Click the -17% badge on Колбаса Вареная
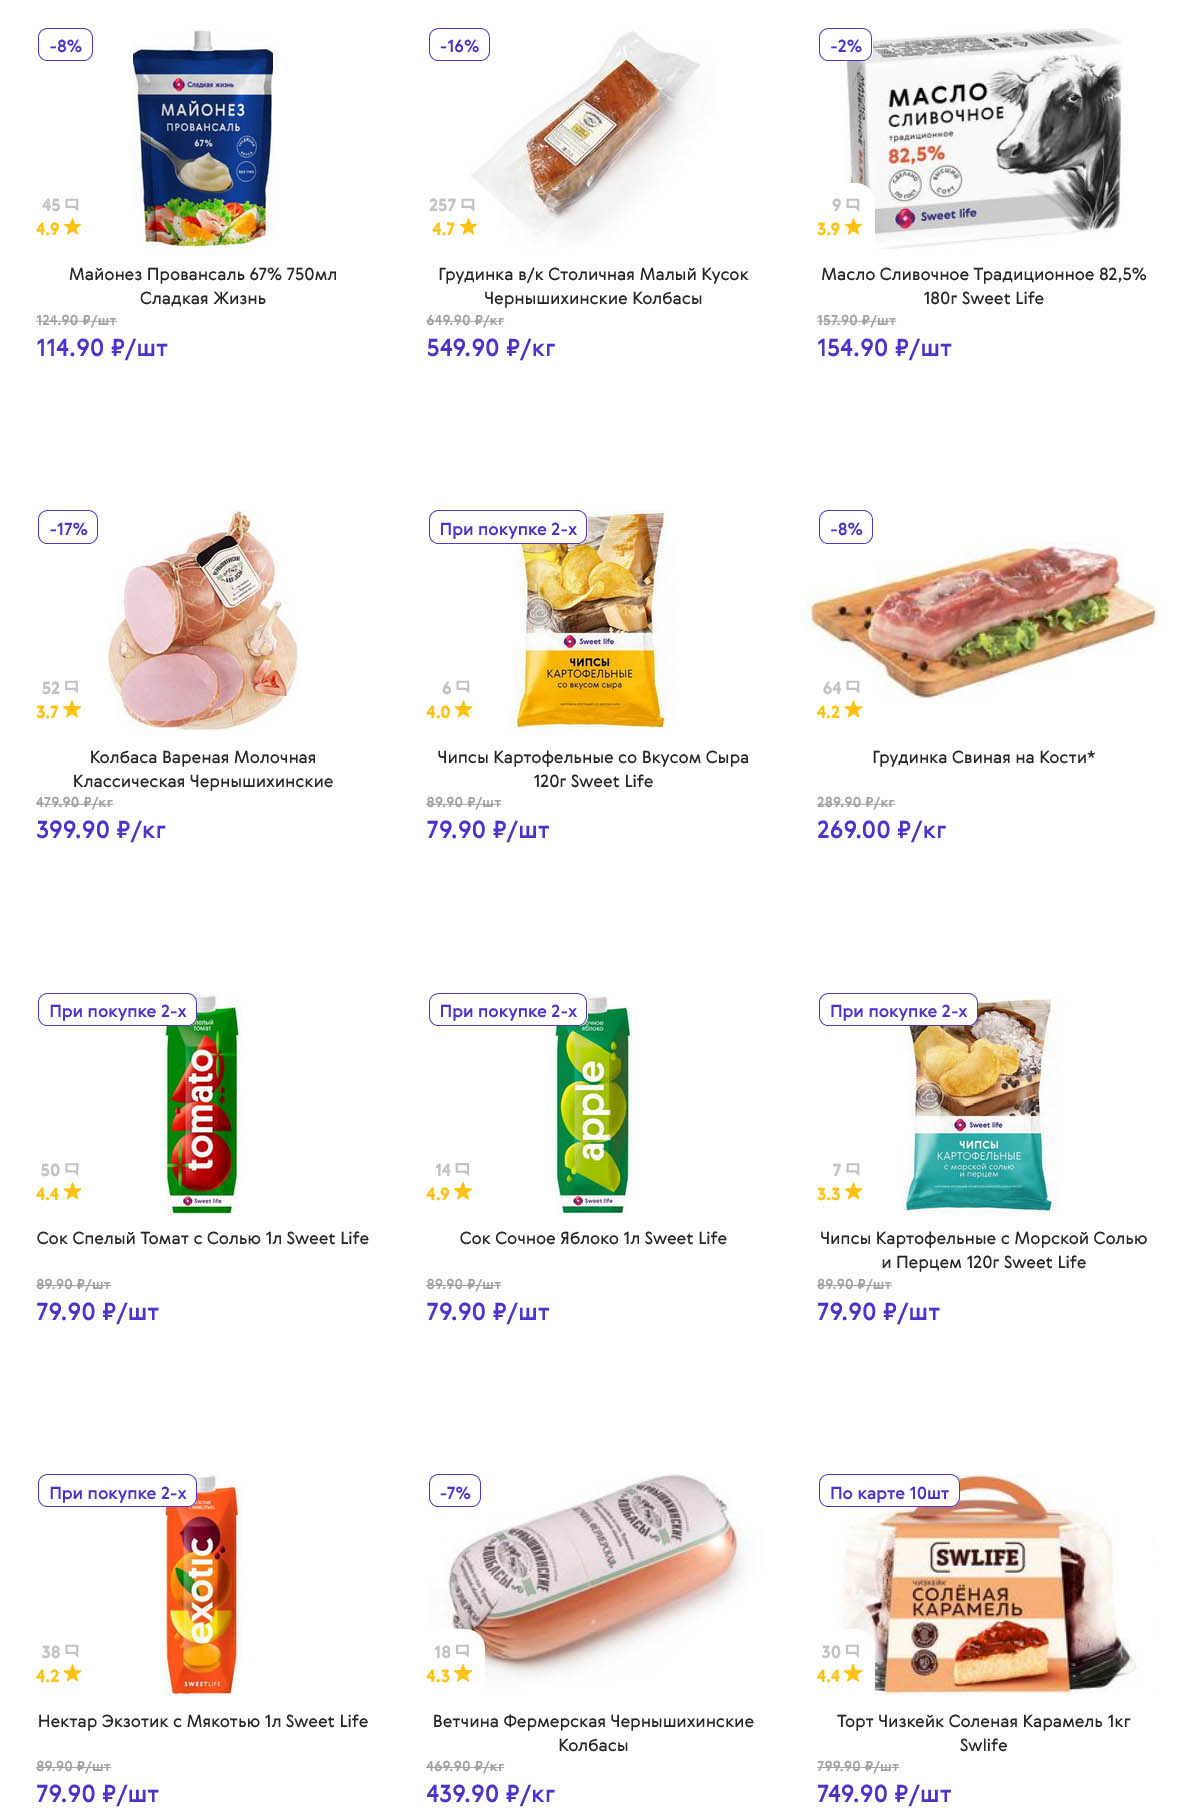The width and height of the screenshot is (1198, 1820). pos(68,529)
